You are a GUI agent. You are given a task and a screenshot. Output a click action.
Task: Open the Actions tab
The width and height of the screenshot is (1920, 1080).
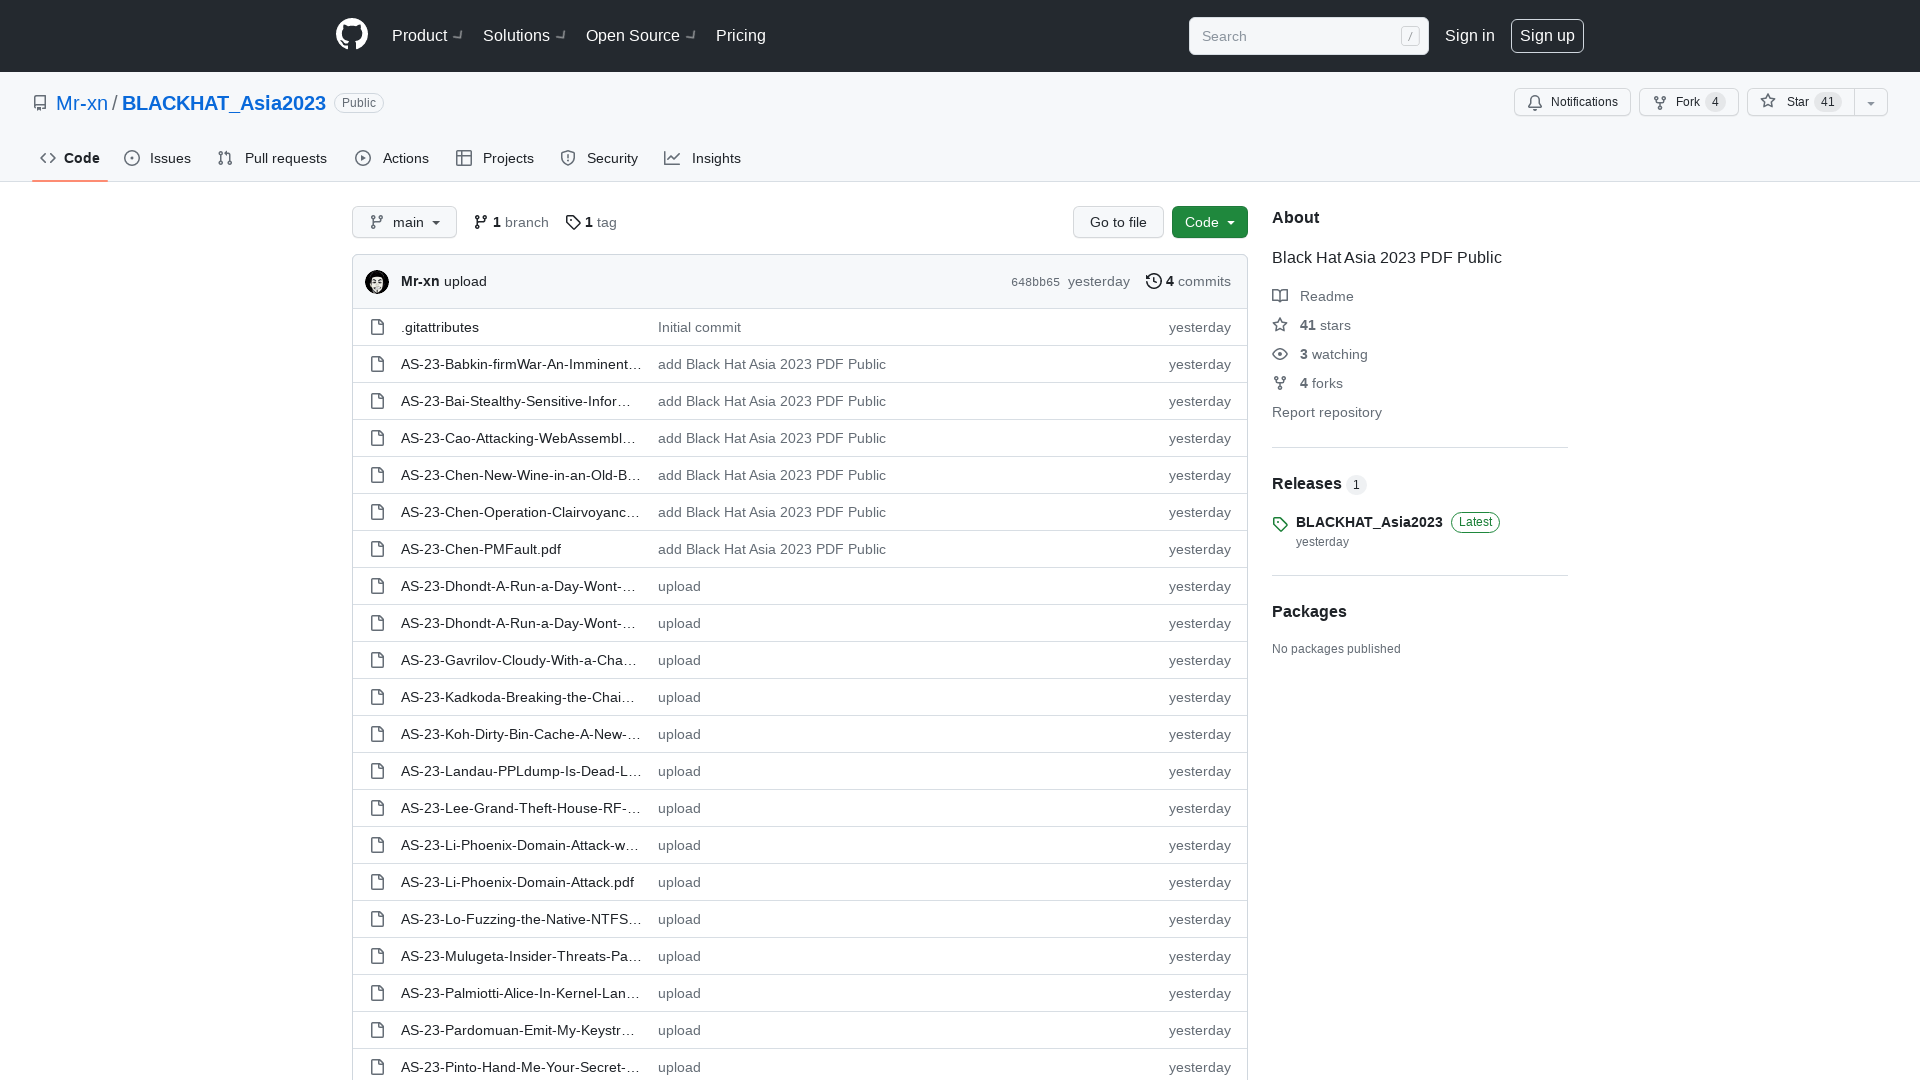click(x=392, y=158)
